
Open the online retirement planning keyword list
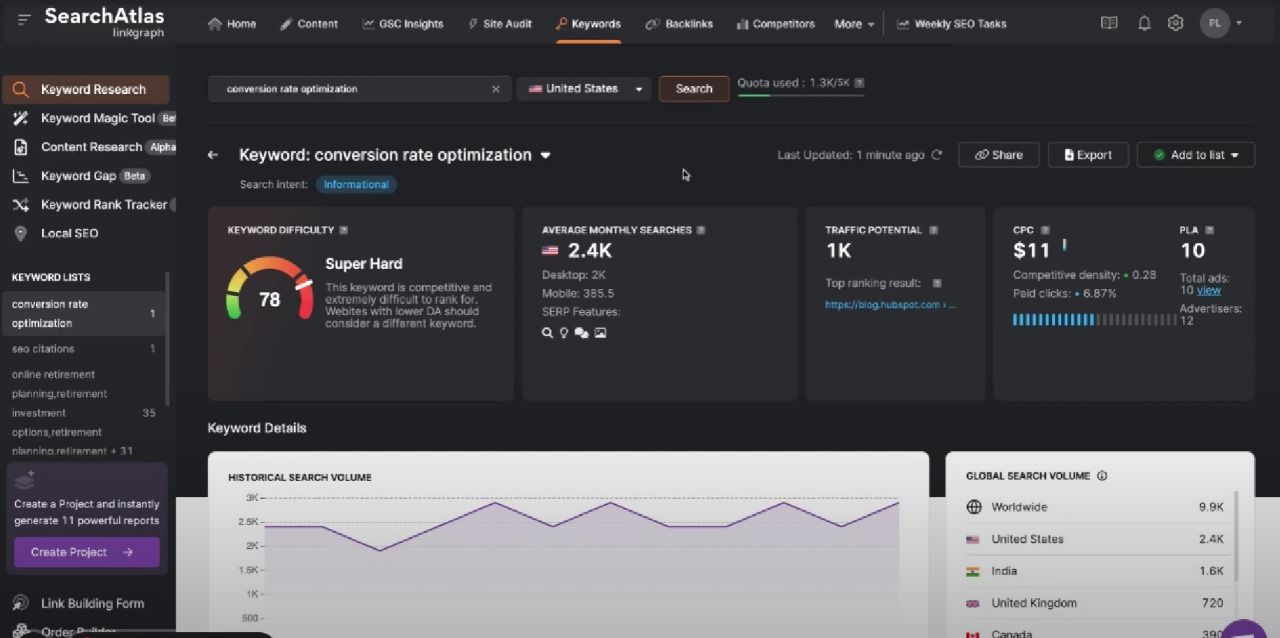click(84, 413)
